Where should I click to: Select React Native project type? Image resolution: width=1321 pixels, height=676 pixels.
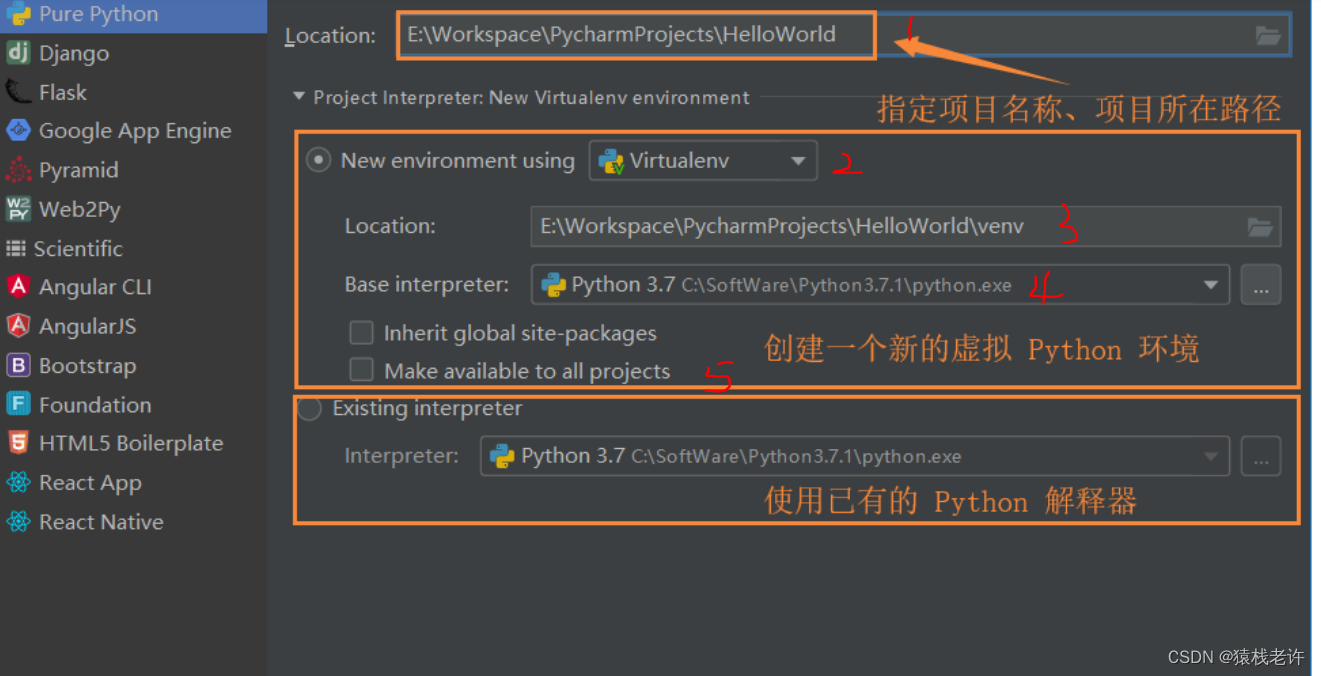101,522
